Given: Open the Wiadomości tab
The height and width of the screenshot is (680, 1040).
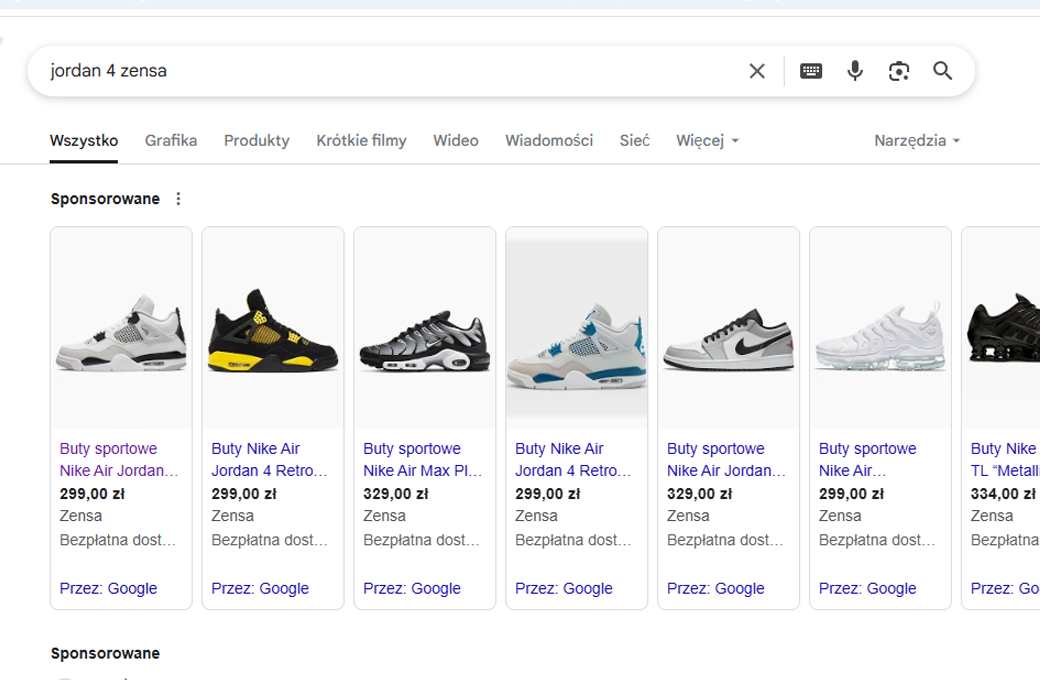Looking at the screenshot, I should tap(549, 141).
